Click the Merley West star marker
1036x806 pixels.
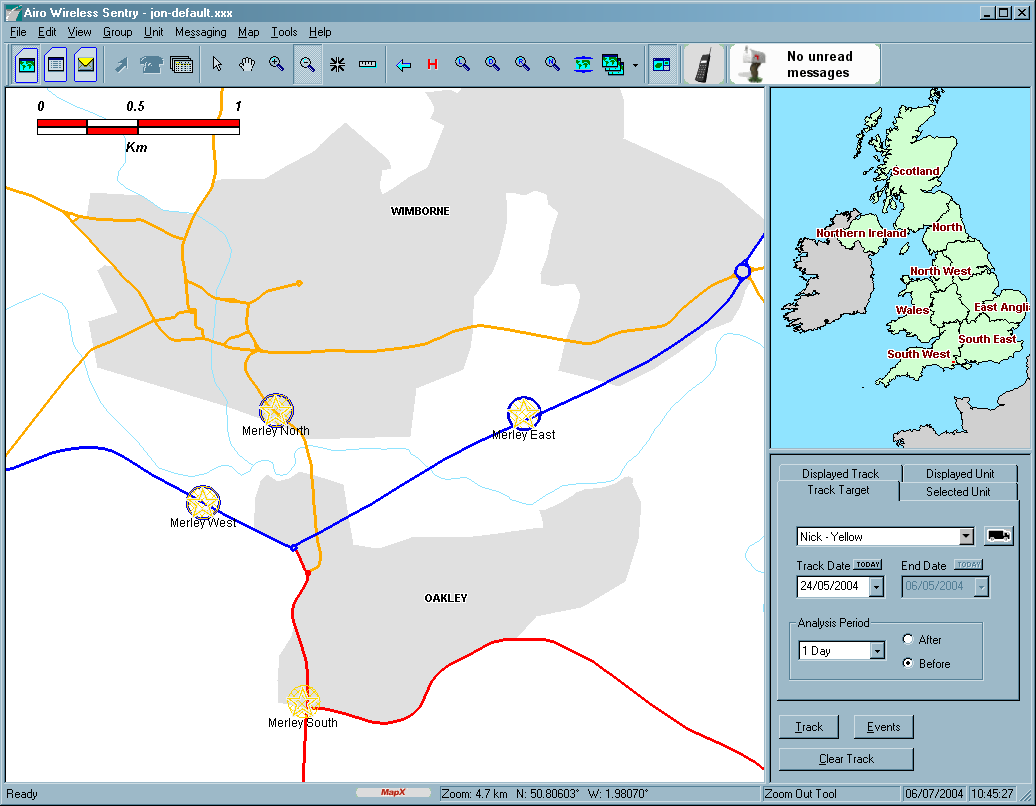point(203,503)
